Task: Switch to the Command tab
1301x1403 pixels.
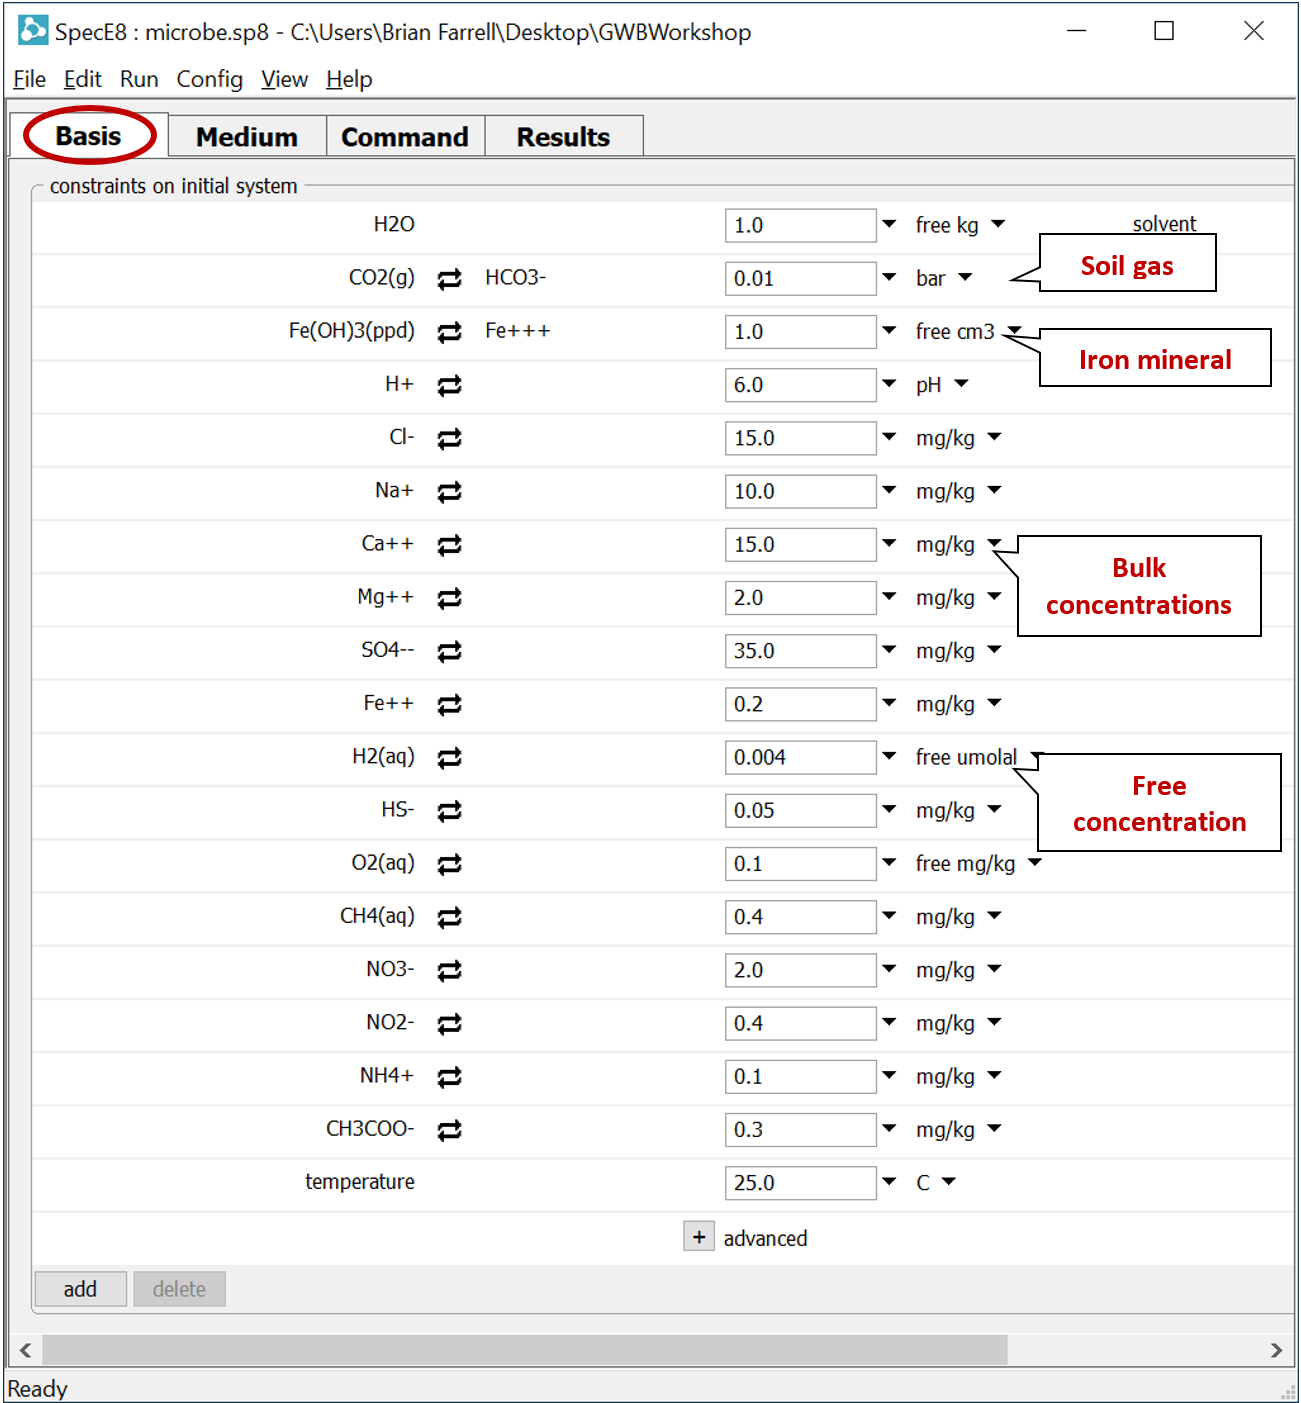Action: click(405, 137)
